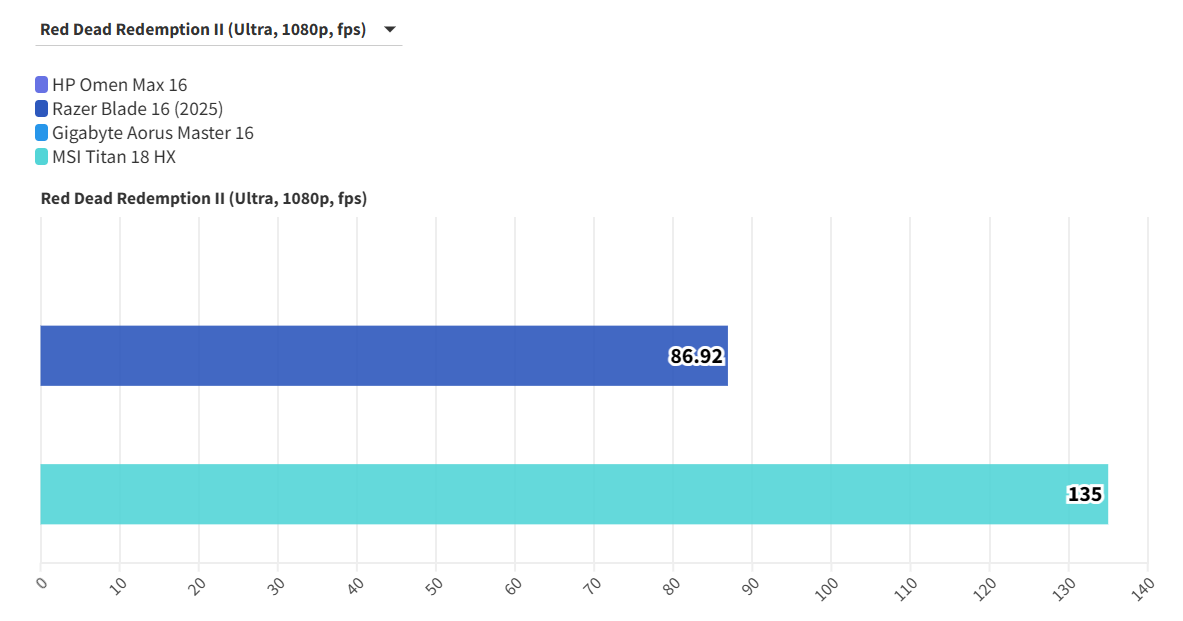
Task: Click the 86.92 value label
Action: tap(696, 356)
